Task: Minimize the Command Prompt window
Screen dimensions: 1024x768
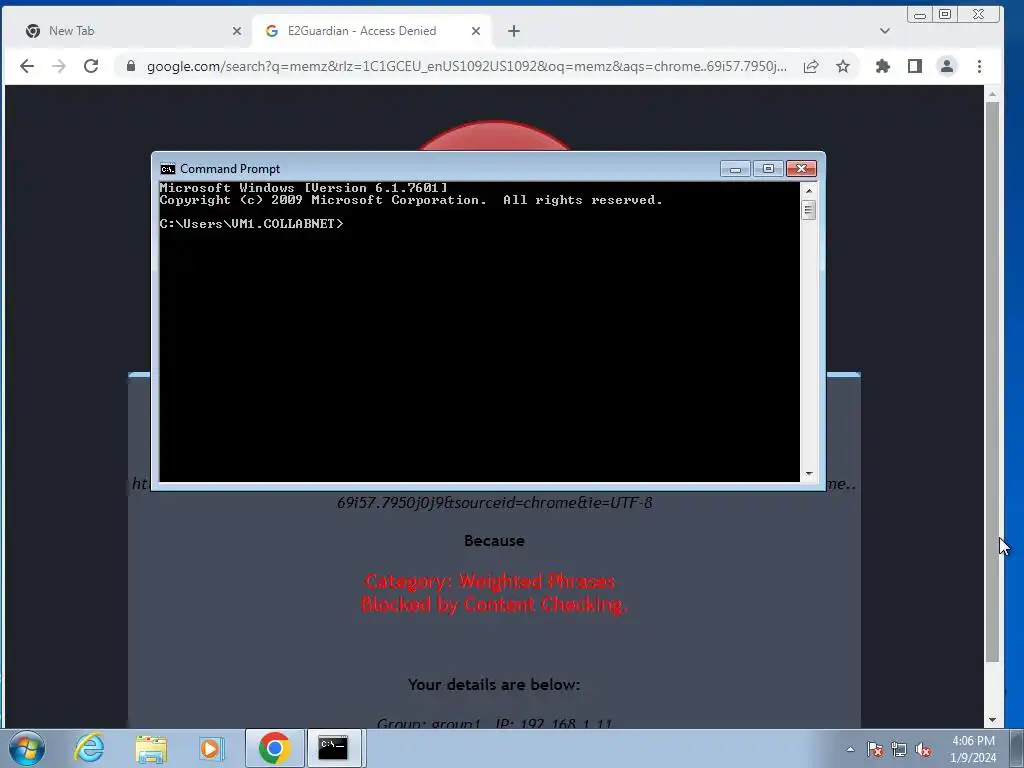Action: click(x=735, y=168)
